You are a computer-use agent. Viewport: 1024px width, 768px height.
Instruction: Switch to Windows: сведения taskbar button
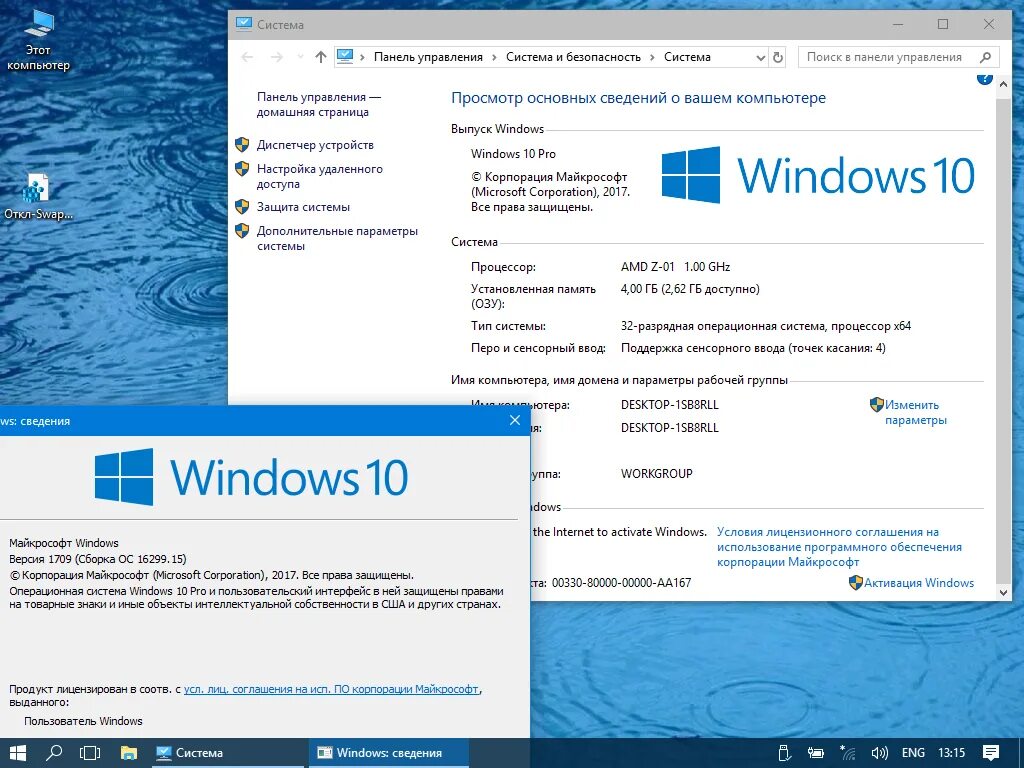point(389,753)
